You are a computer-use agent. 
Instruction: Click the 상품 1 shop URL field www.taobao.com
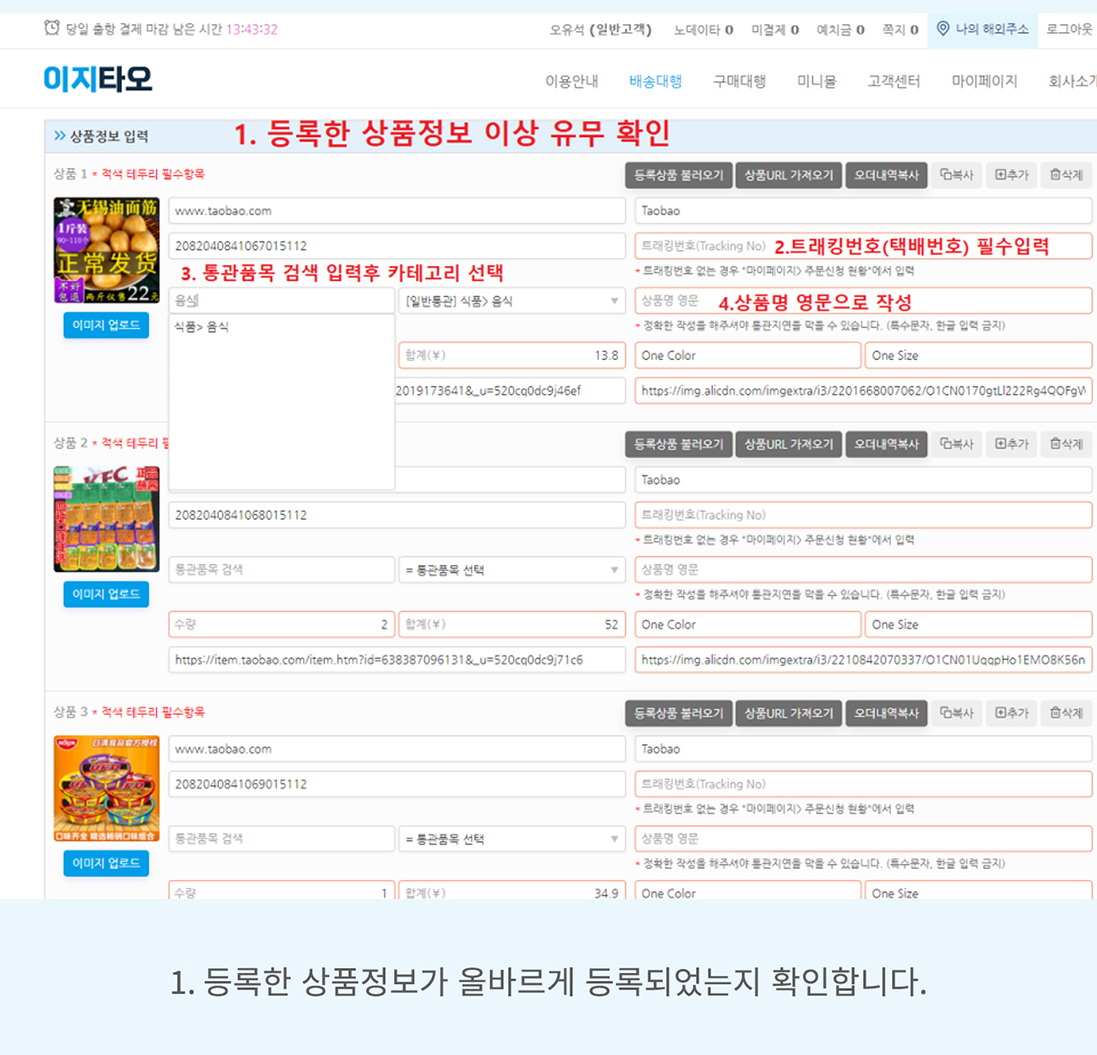(x=397, y=211)
